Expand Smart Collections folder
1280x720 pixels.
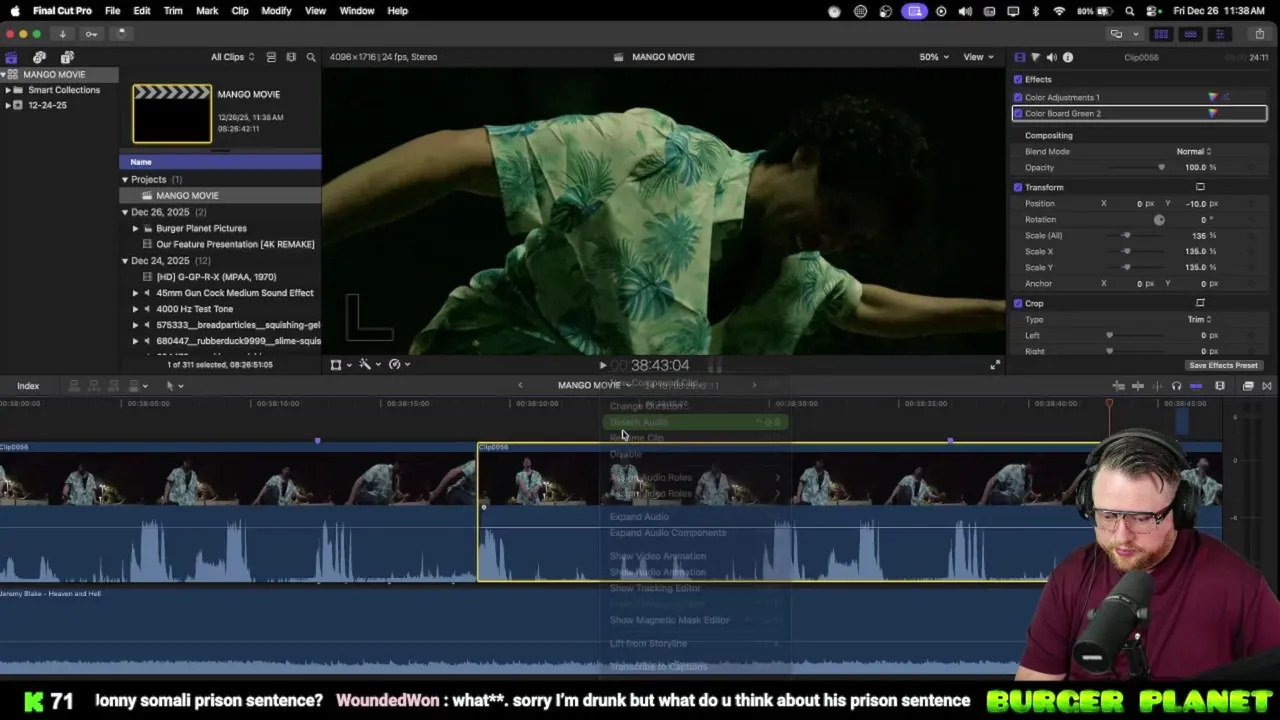[x=8, y=90]
